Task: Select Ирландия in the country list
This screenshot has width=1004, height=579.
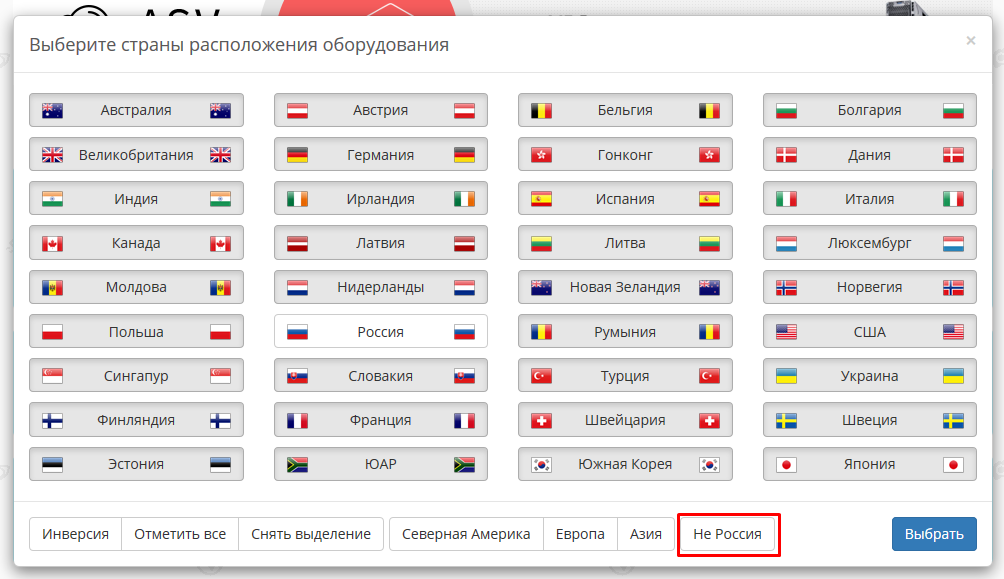Action: pos(381,199)
